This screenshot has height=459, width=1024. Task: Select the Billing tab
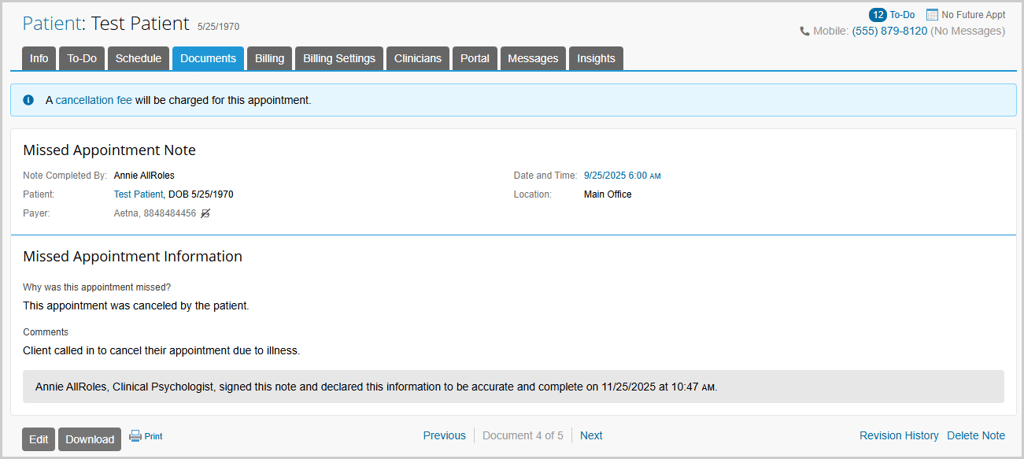269,59
